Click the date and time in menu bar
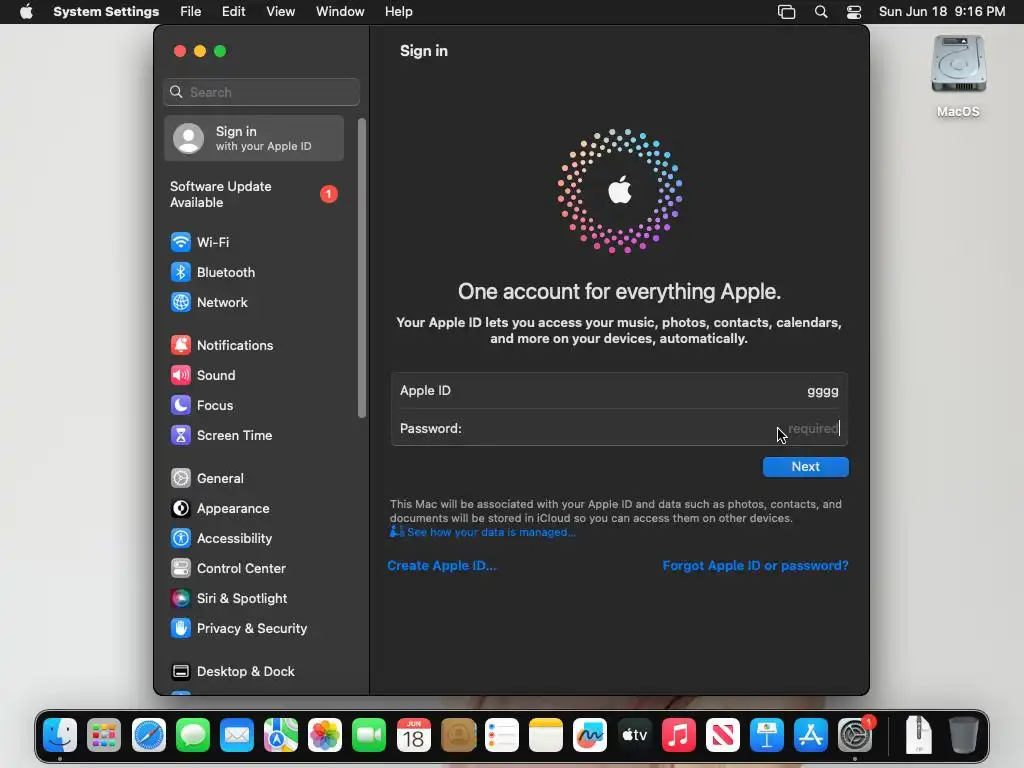The height and width of the screenshot is (768, 1024). tap(942, 12)
